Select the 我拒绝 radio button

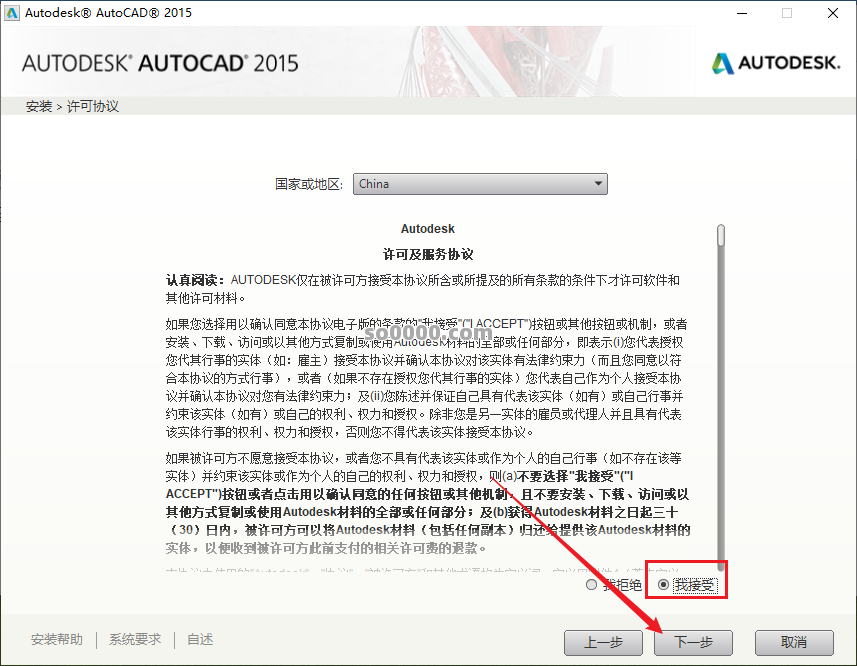(591, 586)
